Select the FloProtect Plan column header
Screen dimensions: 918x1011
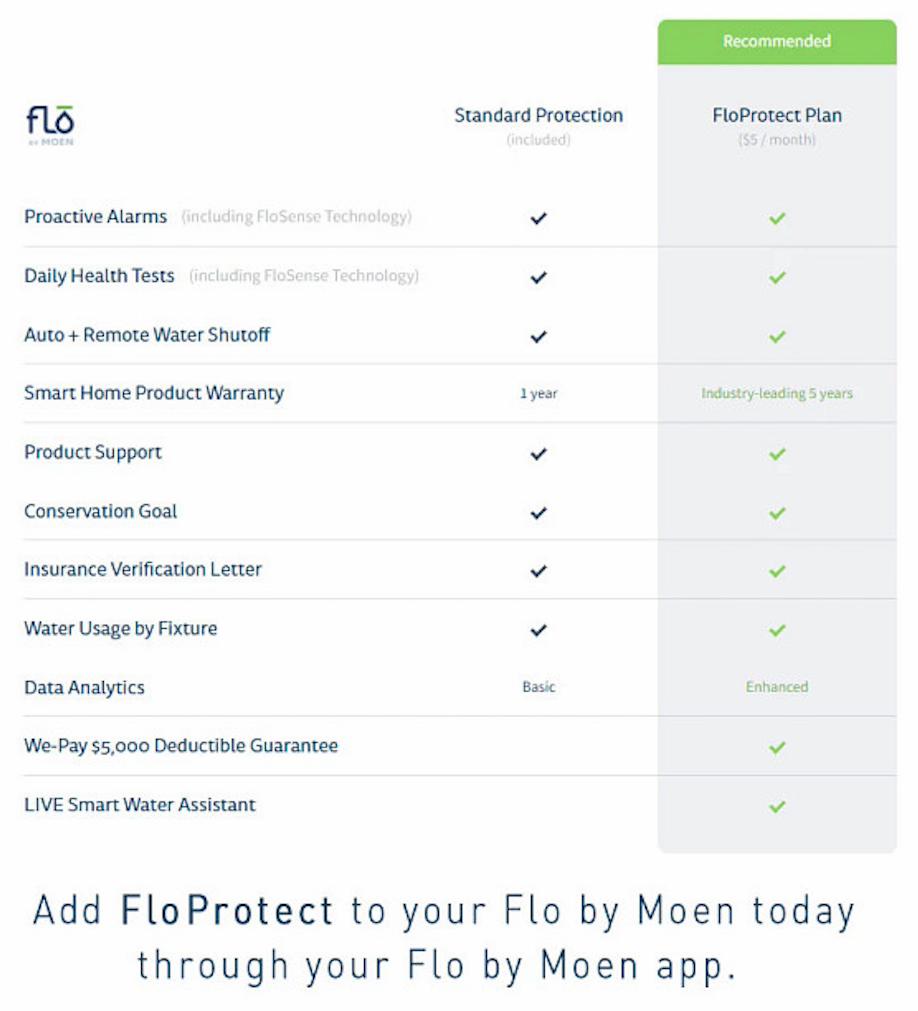(x=777, y=116)
